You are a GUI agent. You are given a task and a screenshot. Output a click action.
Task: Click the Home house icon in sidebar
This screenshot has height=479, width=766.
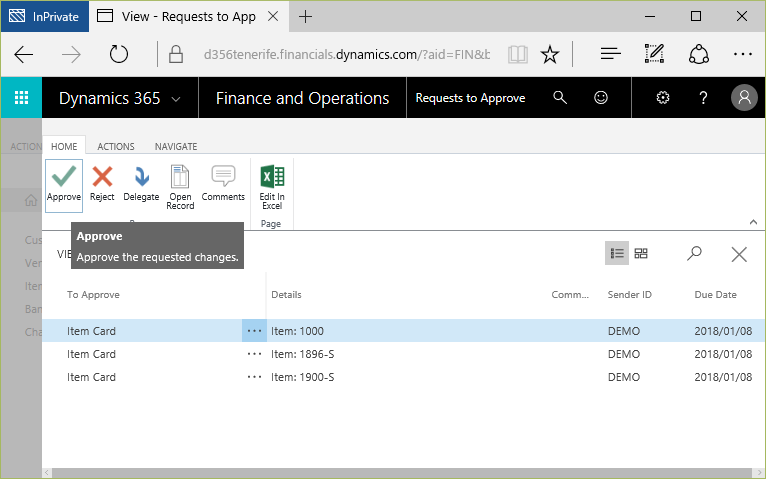click(x=31, y=200)
